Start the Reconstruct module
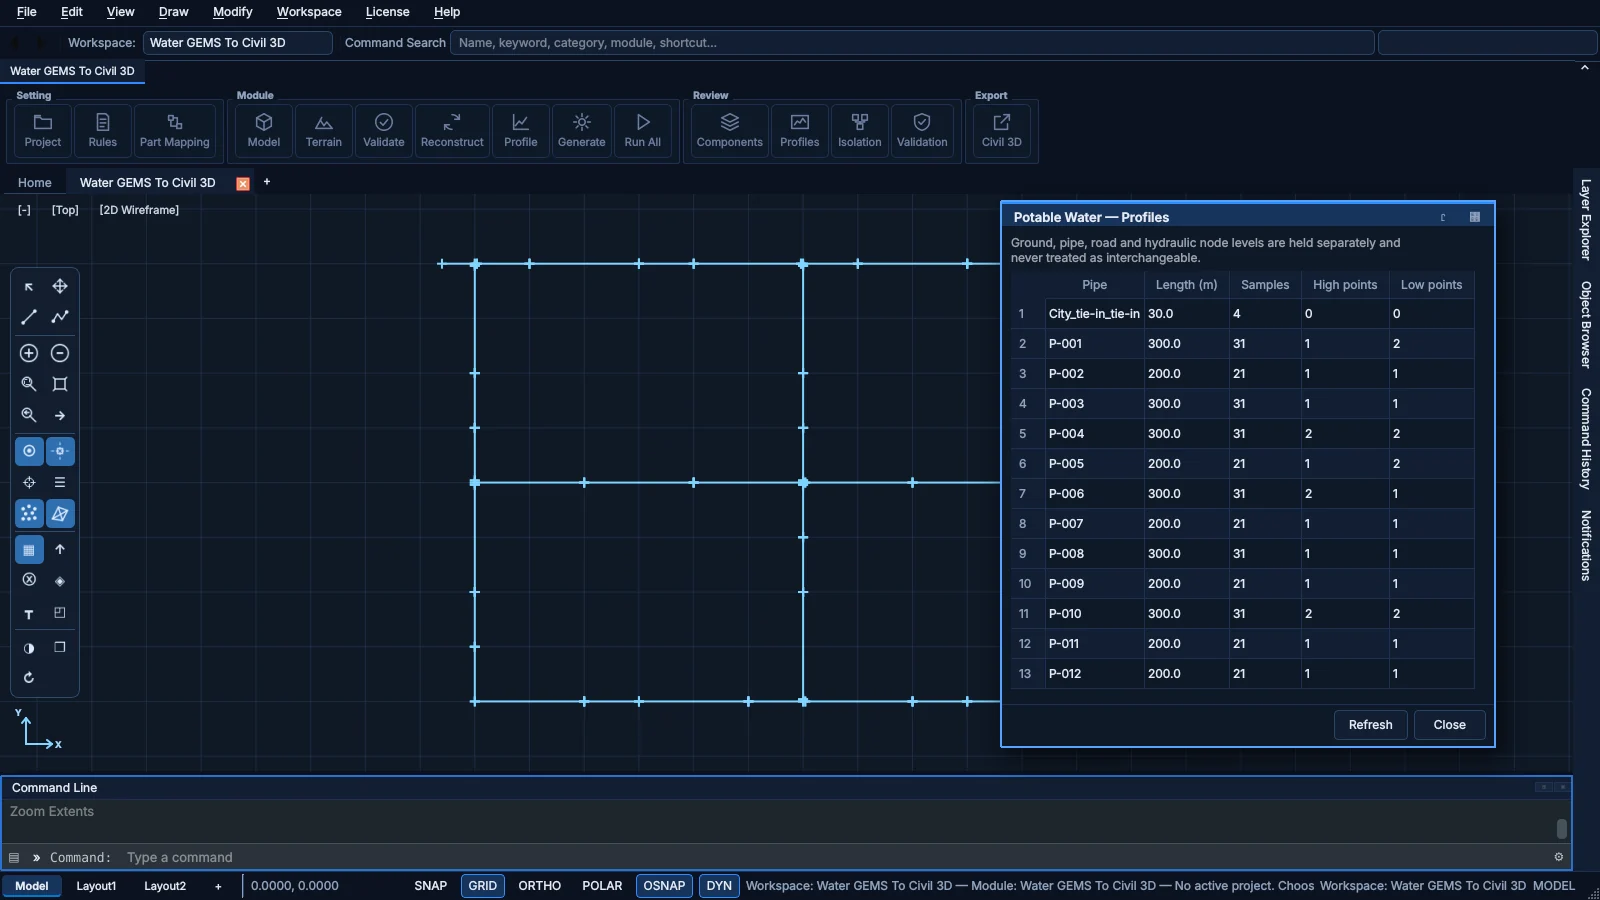 (x=452, y=131)
